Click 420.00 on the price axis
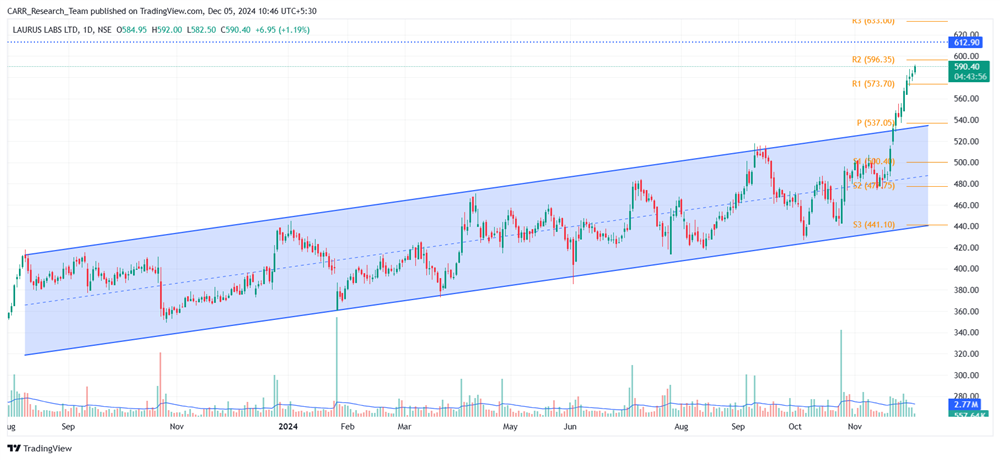The width and height of the screenshot is (1000, 460). (x=966, y=248)
